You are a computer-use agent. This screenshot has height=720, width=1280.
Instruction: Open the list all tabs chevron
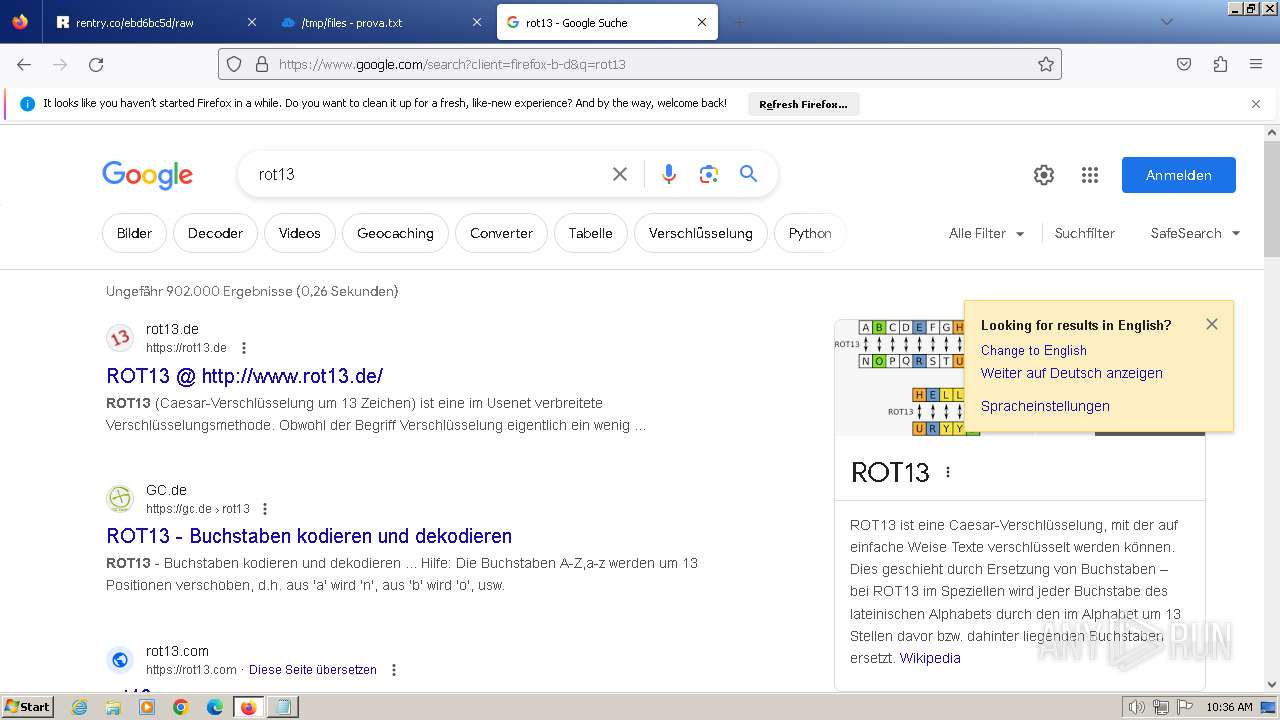click(1166, 22)
